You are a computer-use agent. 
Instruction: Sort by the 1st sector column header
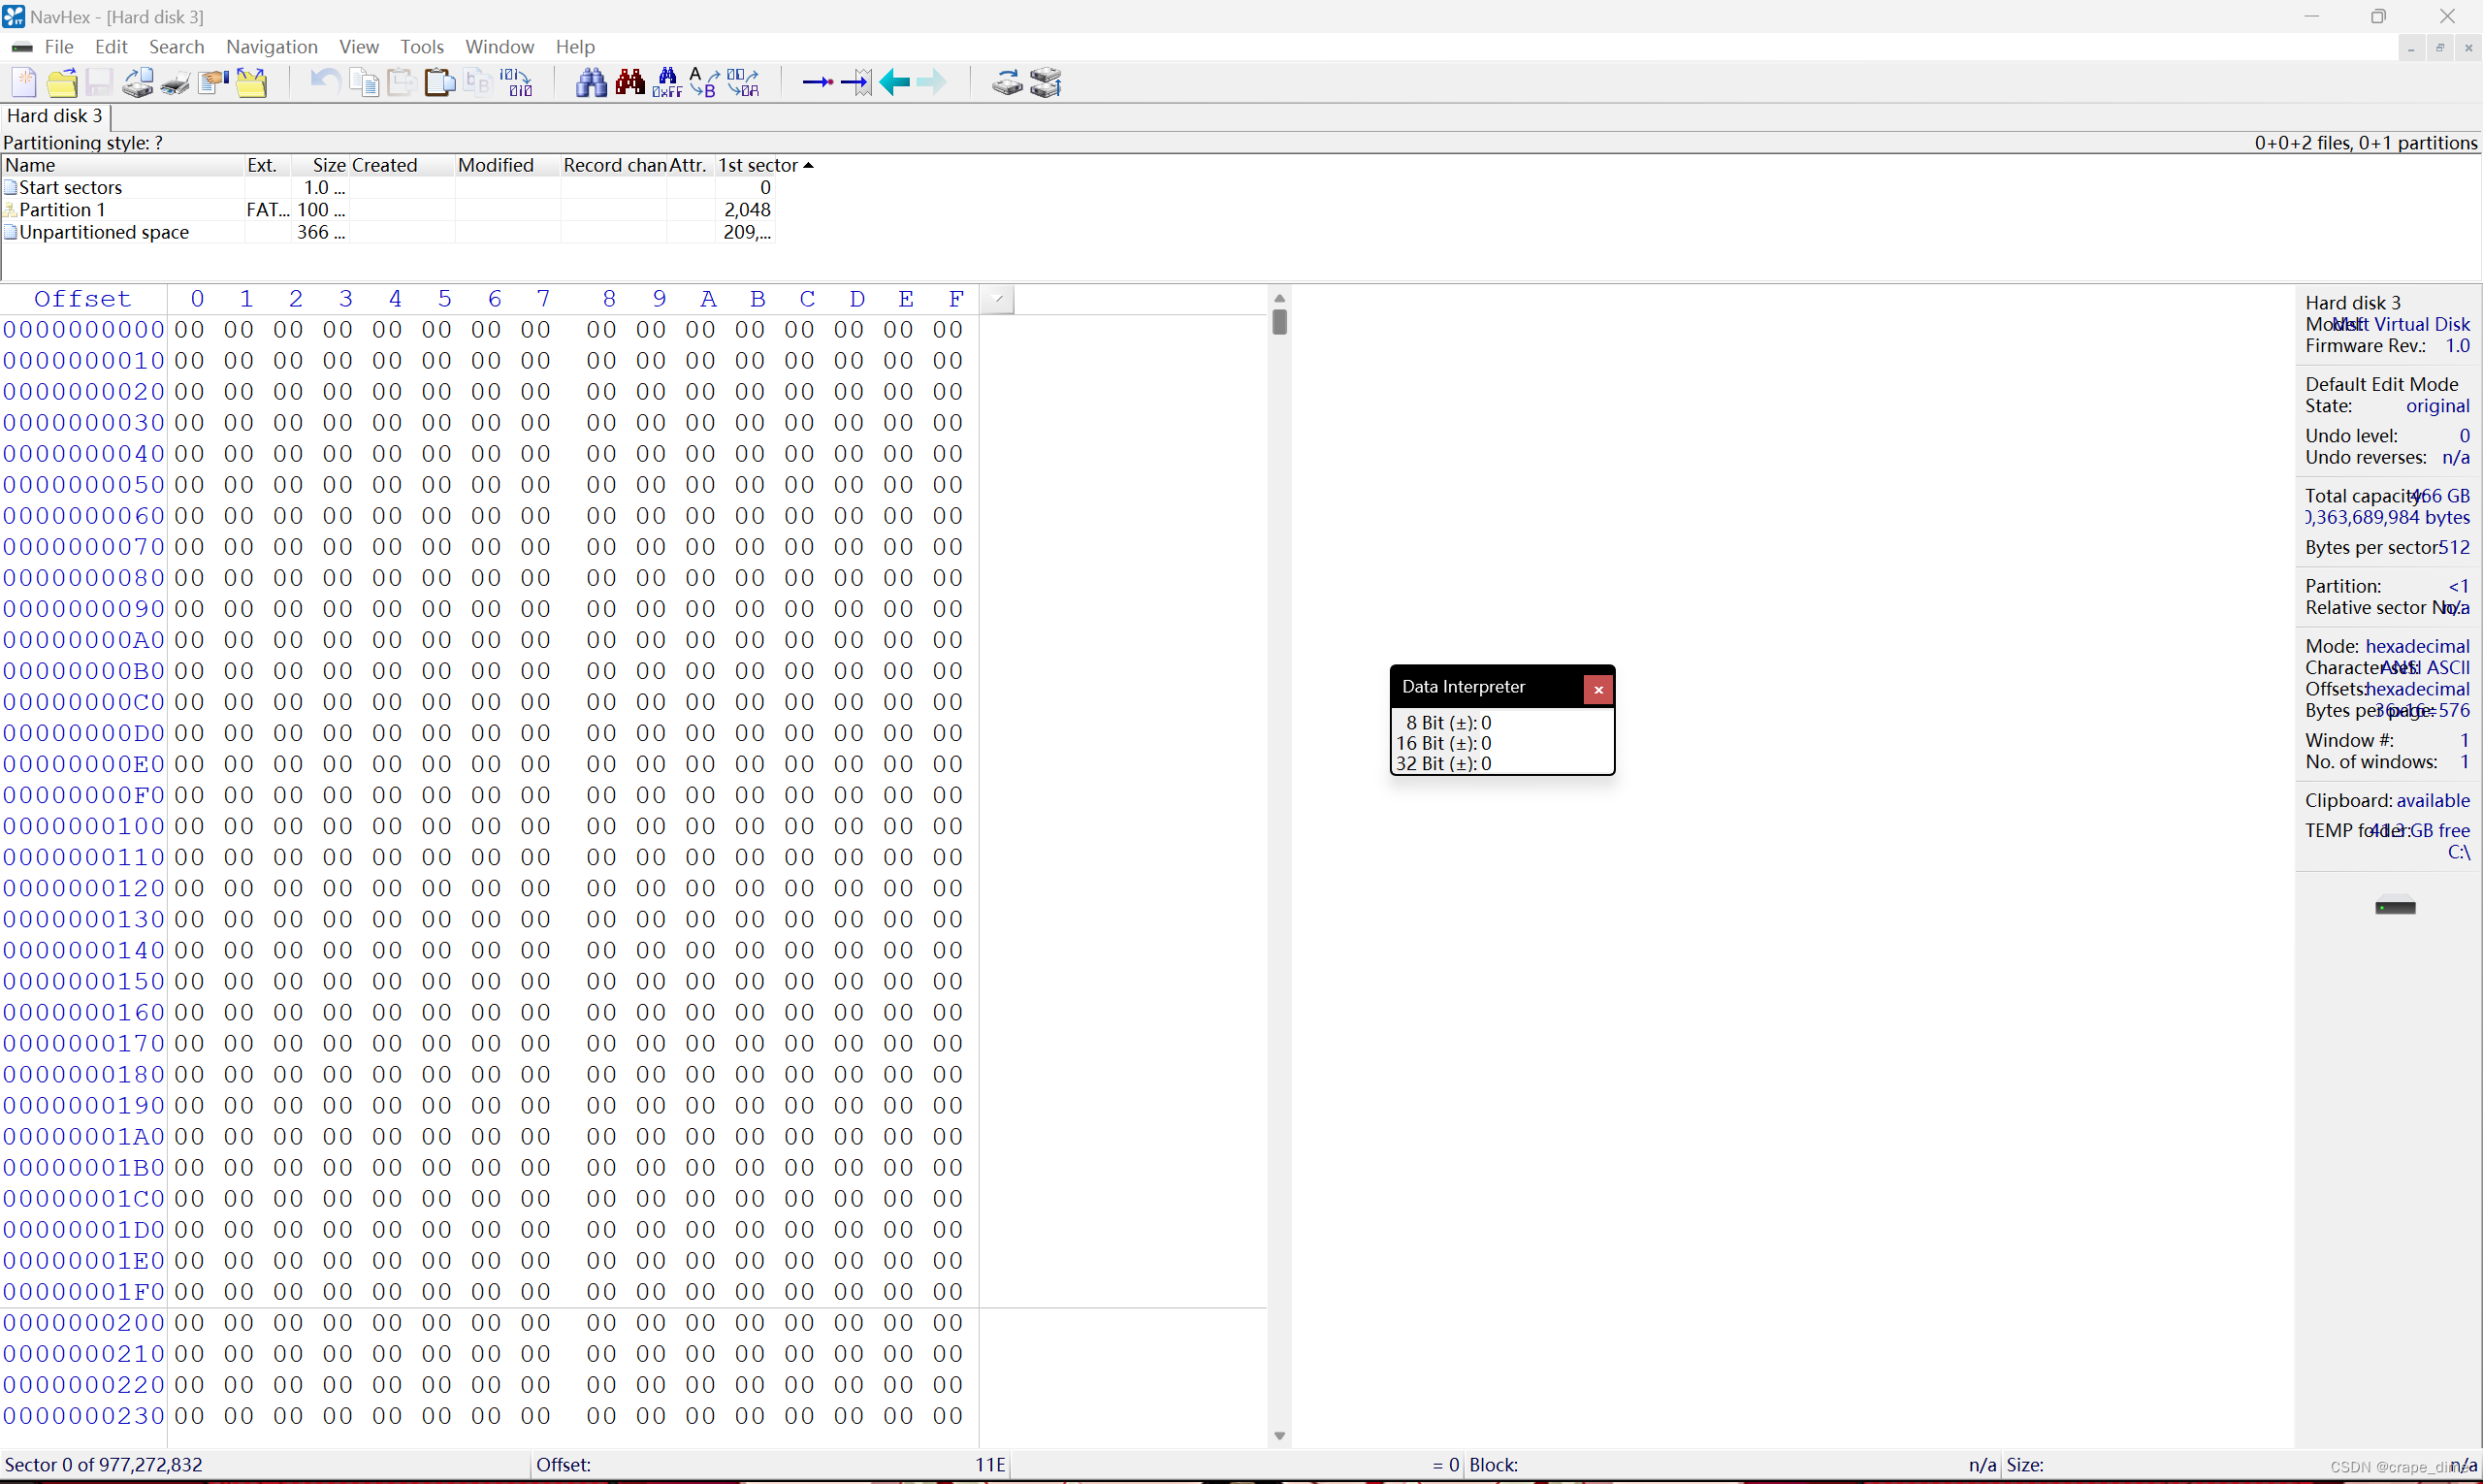(757, 166)
